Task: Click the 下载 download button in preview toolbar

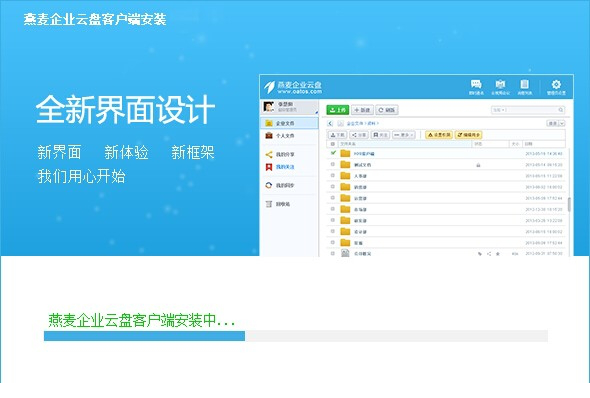Action: [x=337, y=135]
